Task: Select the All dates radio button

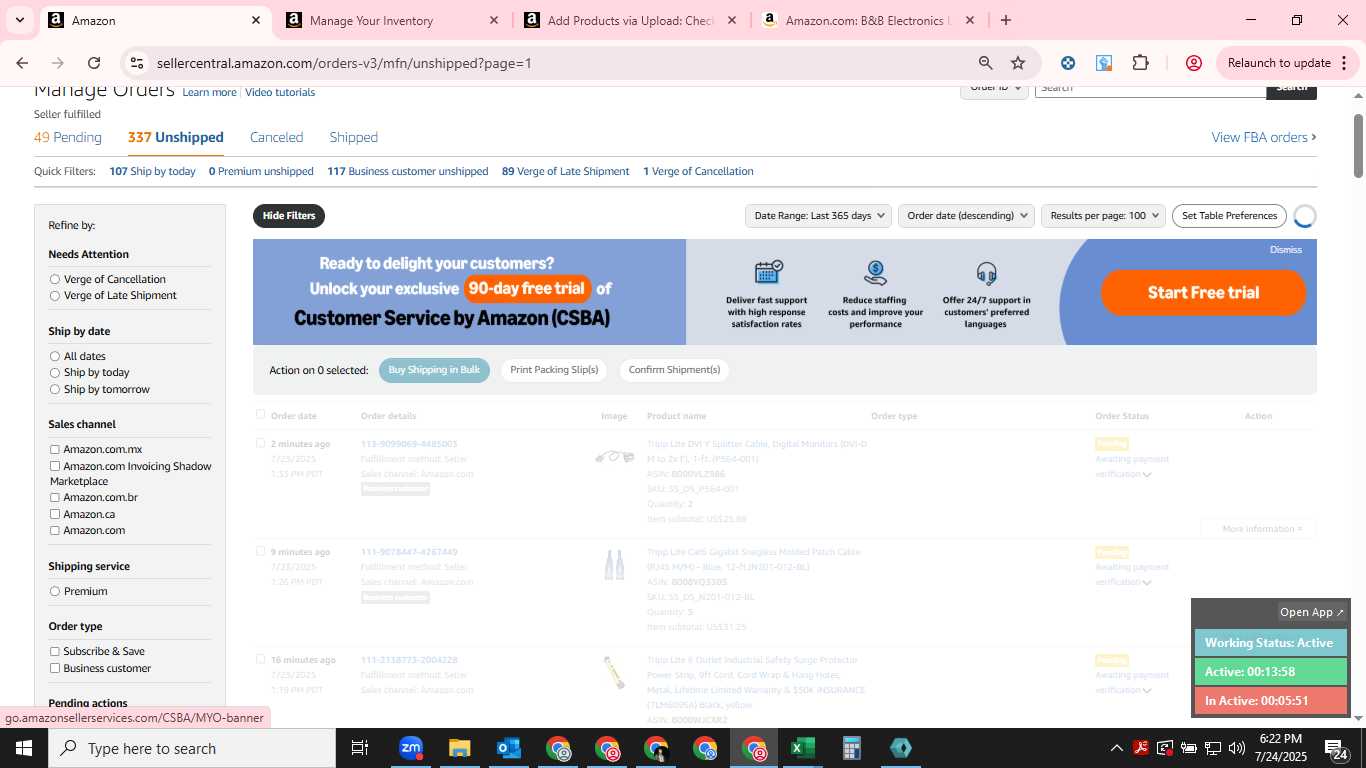Action: 55,356
